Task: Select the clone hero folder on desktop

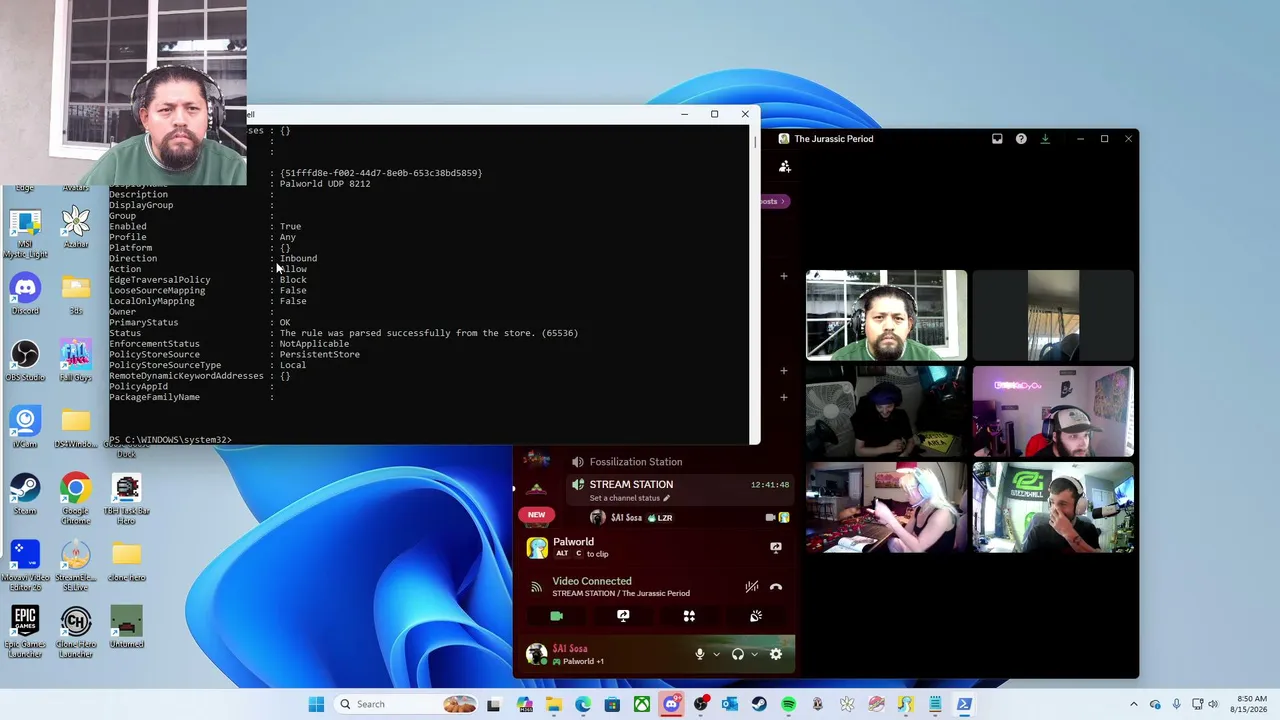Action: (x=126, y=561)
